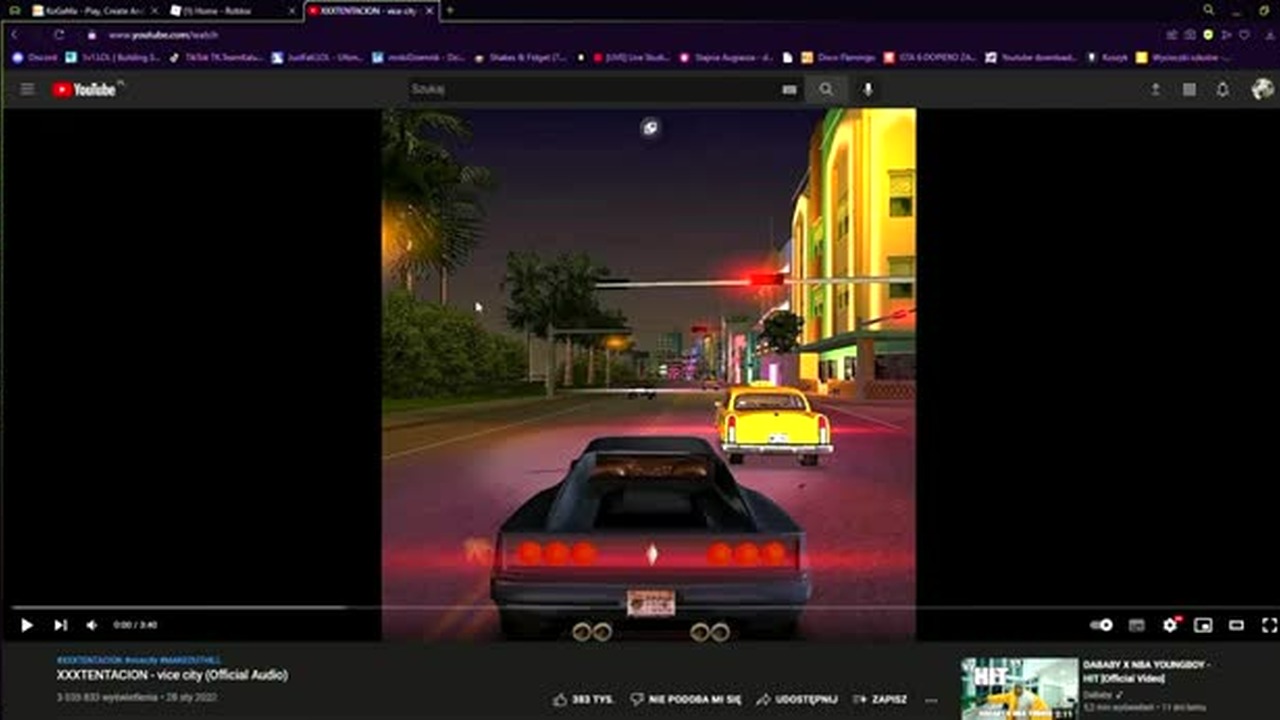Screen dimensions: 1280x720
Task: Switch to the Home - Roblox tab
Action: pyautogui.click(x=233, y=10)
